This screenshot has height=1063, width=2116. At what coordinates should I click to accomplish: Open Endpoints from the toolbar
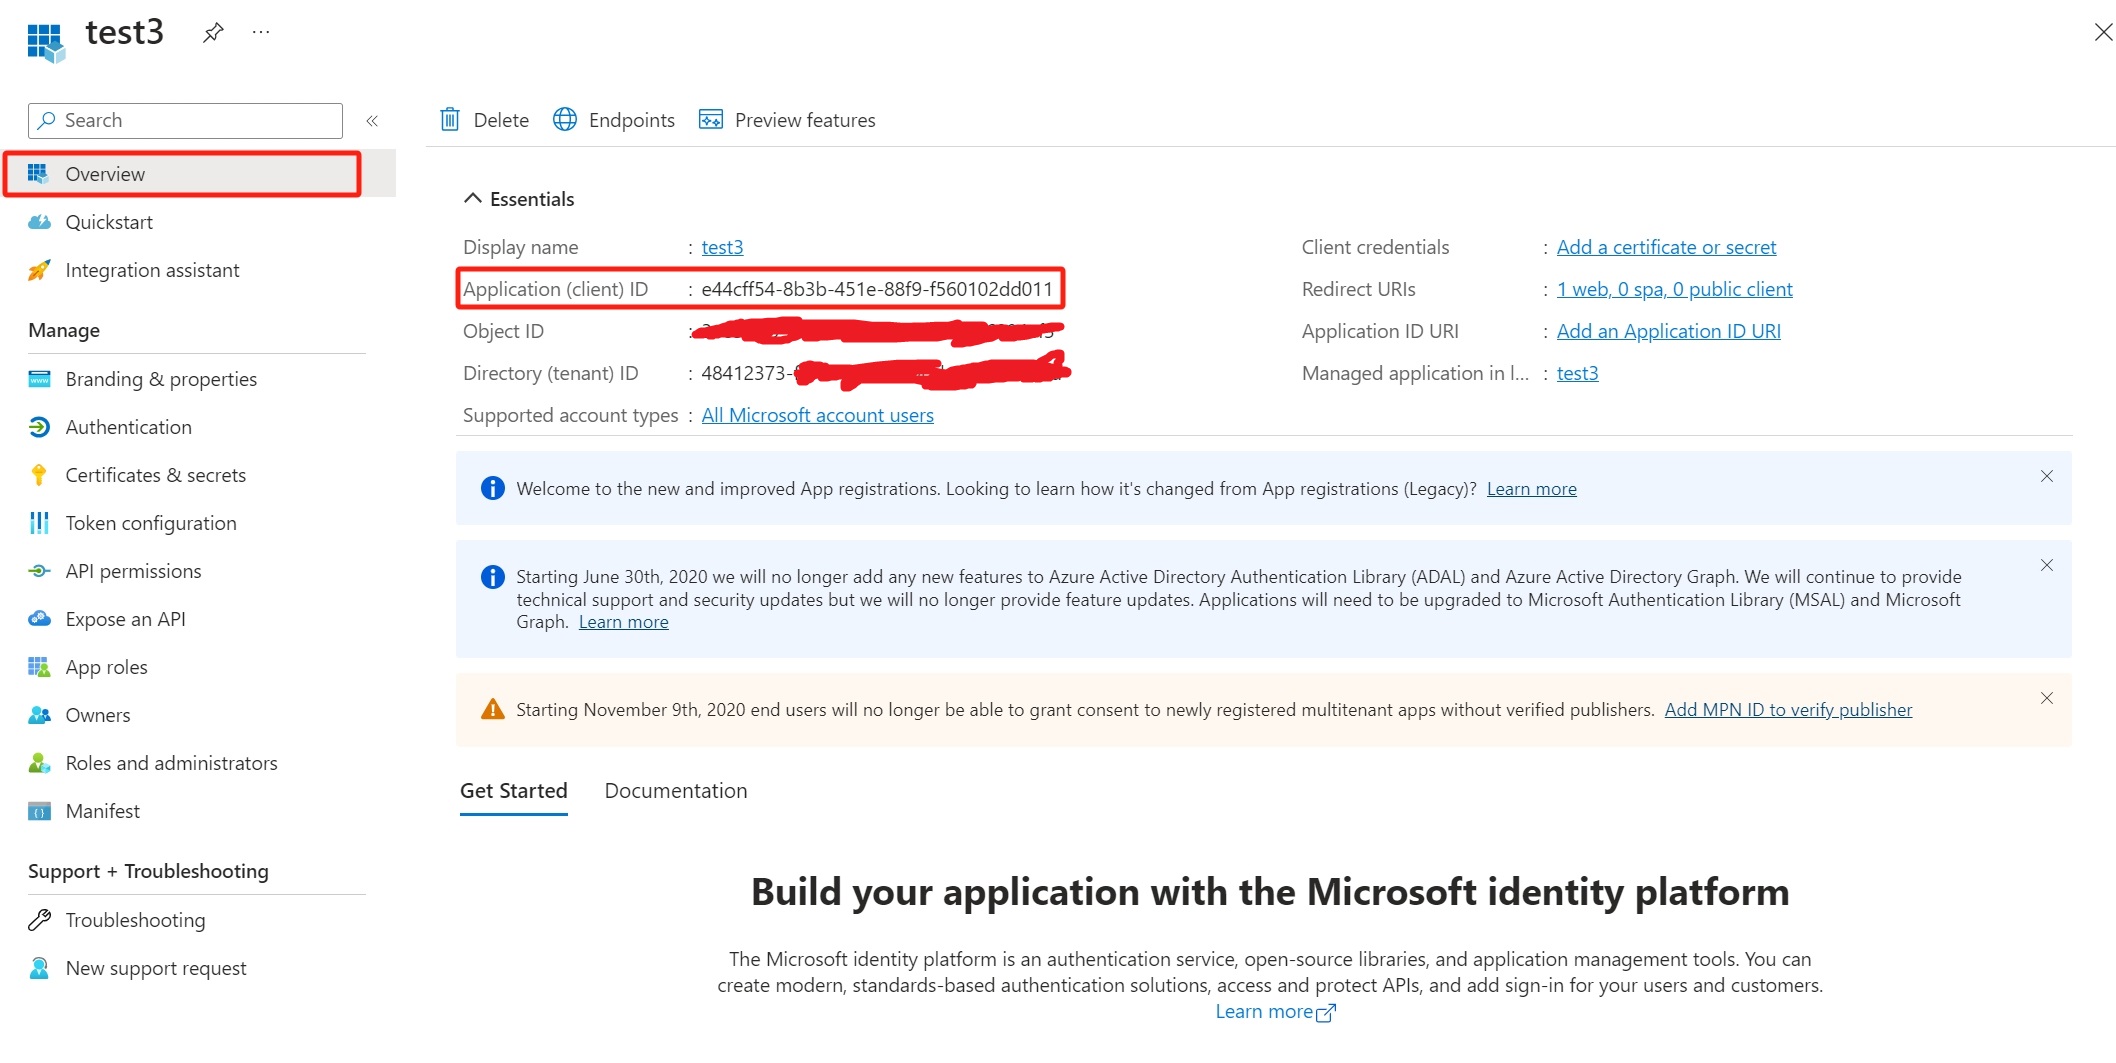coord(614,120)
